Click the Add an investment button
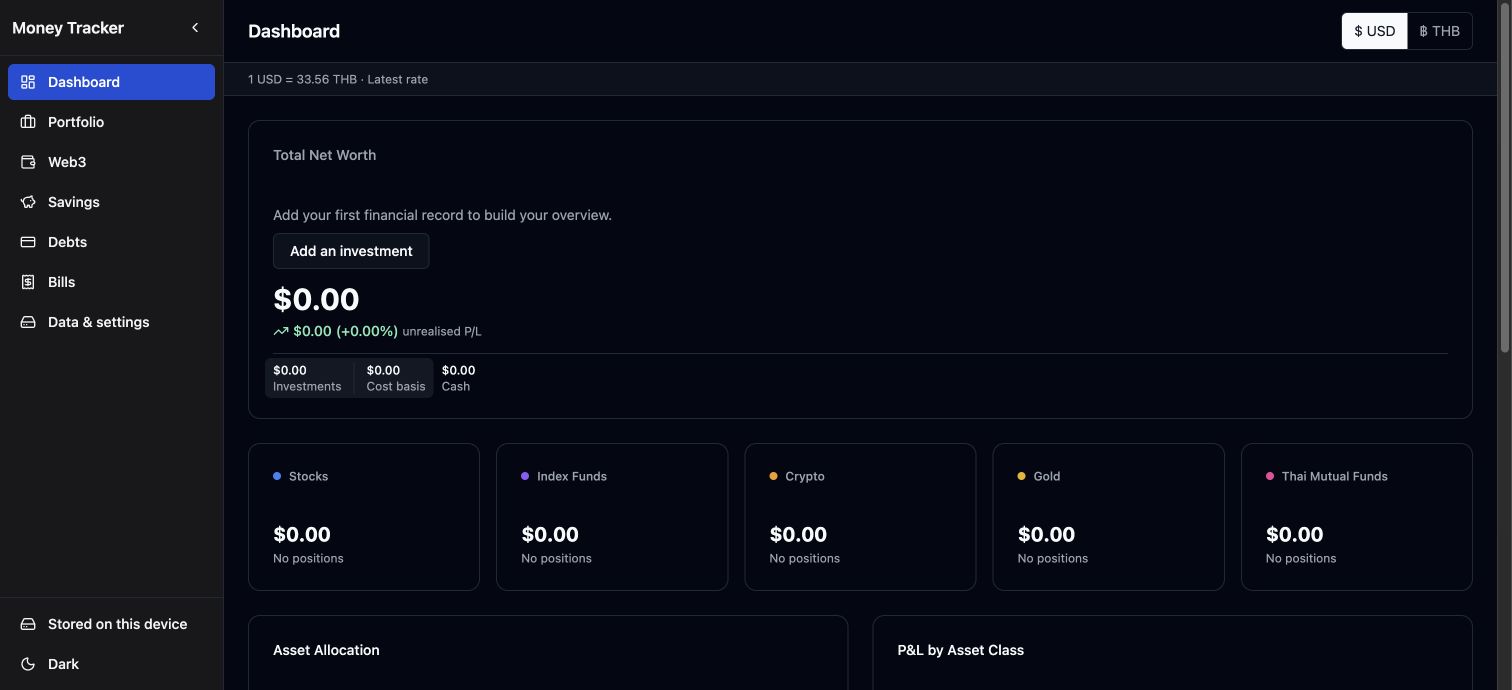1512x690 pixels. click(x=351, y=251)
